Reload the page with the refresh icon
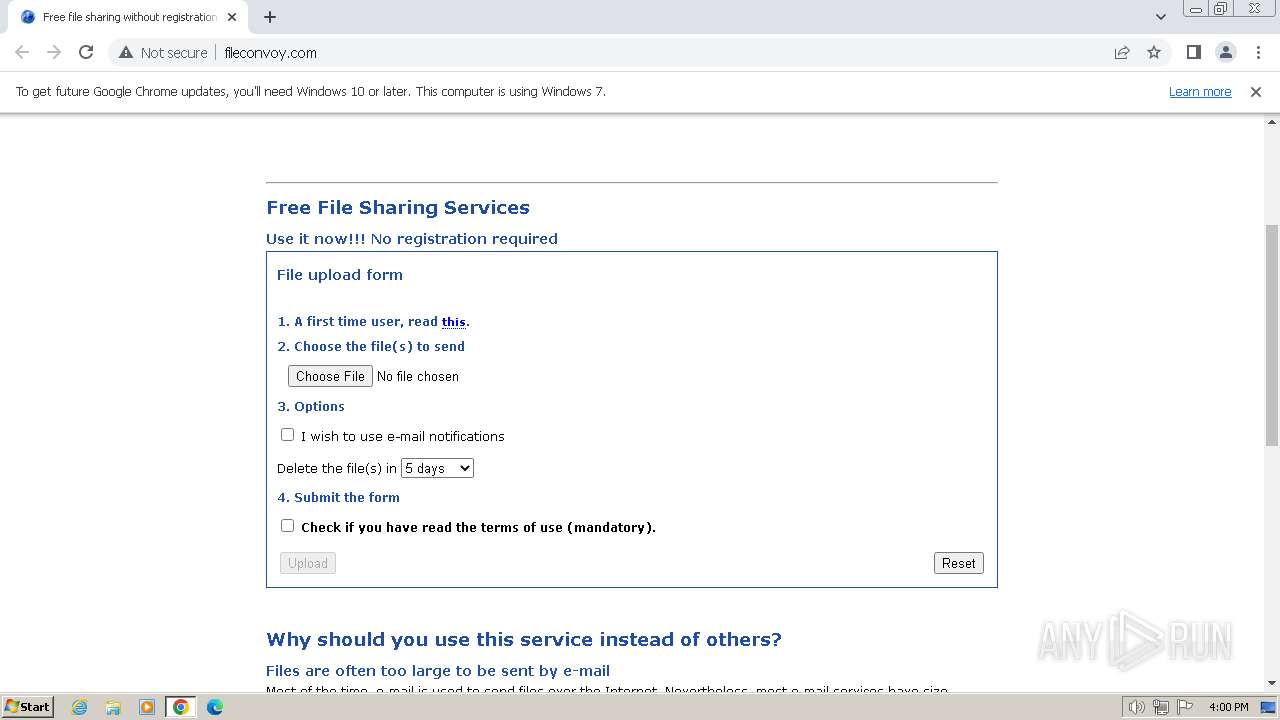 point(86,53)
